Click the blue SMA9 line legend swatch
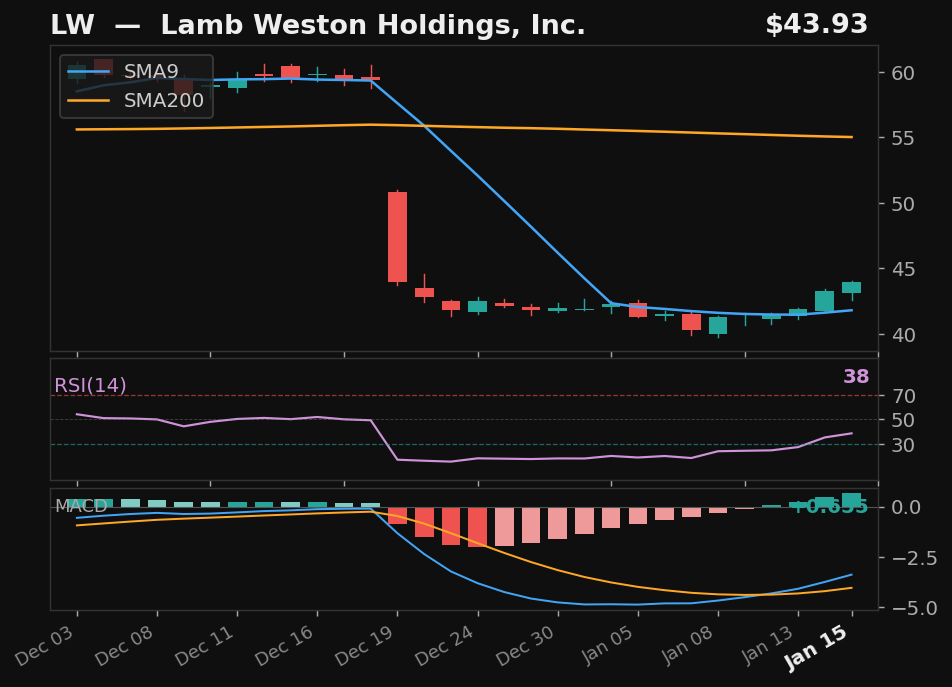Viewport: 952px width, 687px height. pyautogui.click(x=89, y=72)
